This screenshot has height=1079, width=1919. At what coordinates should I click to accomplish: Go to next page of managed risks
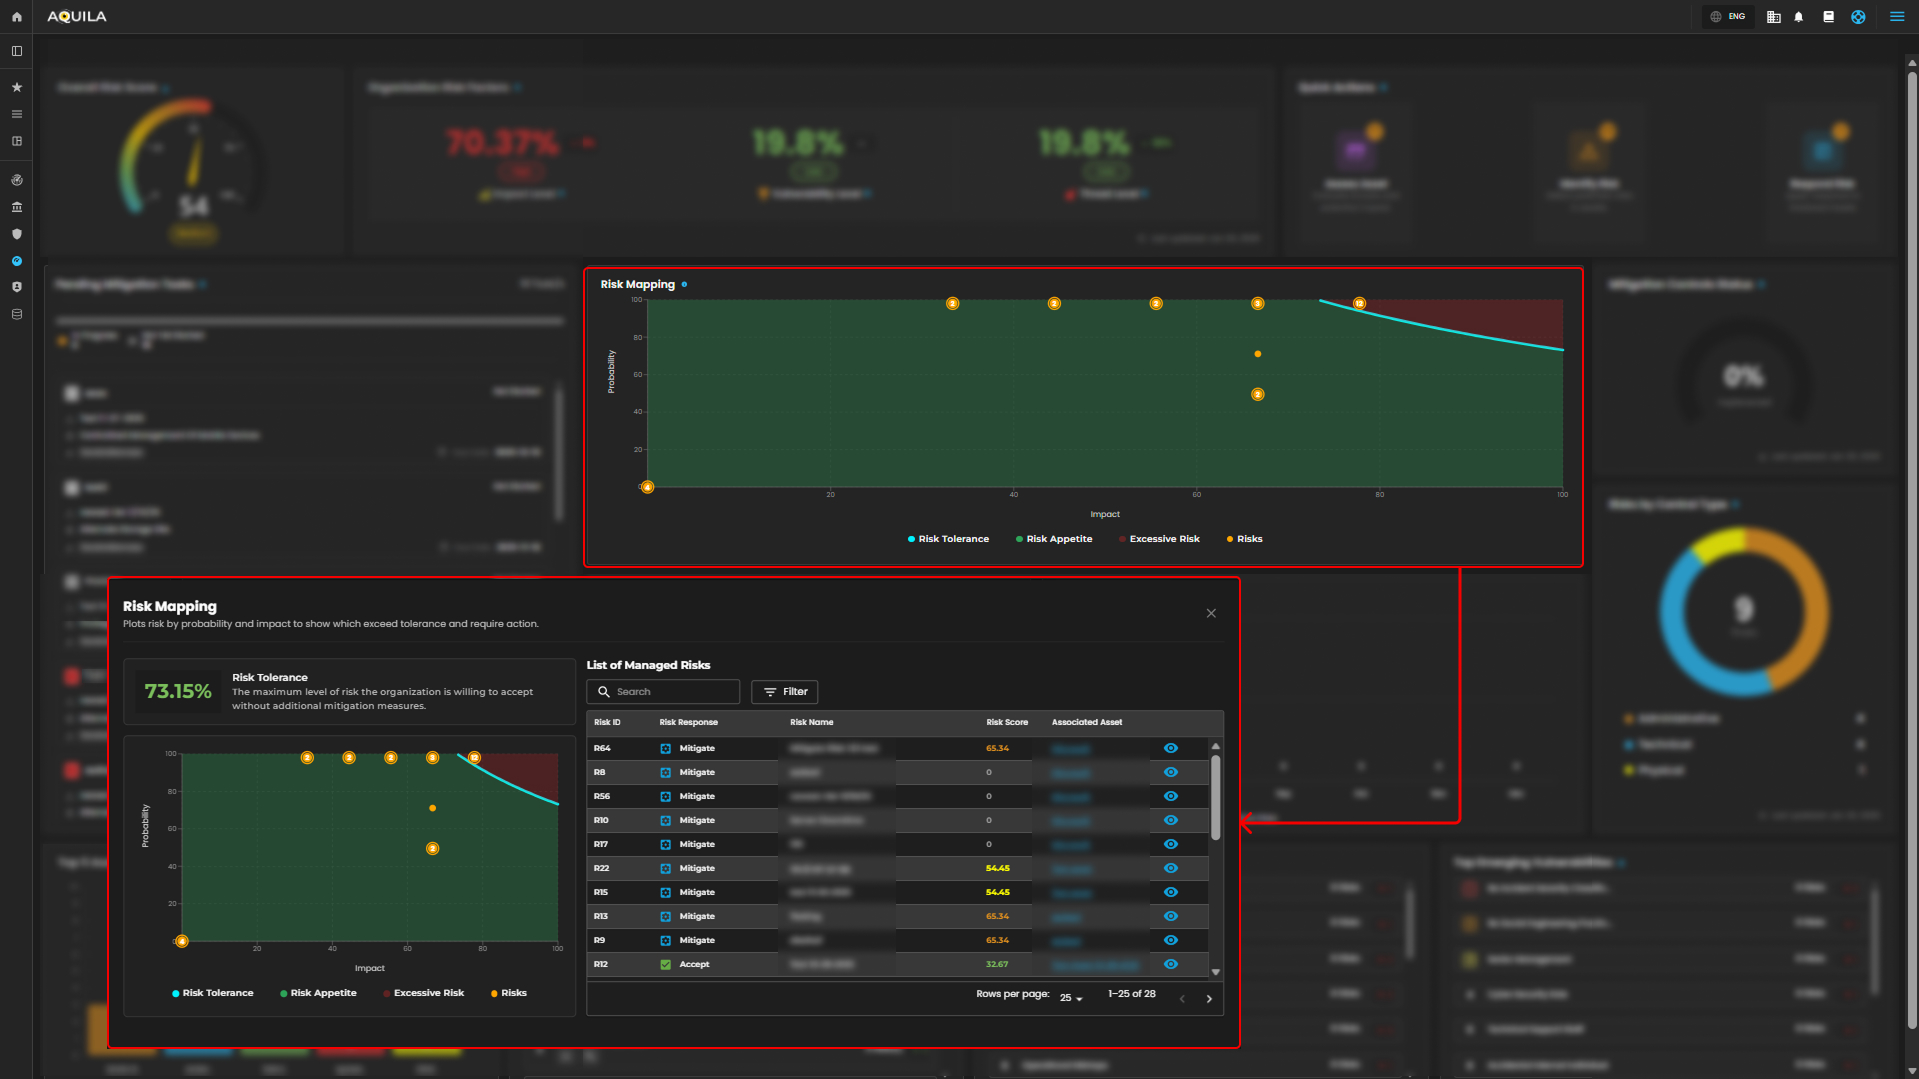click(x=1209, y=998)
